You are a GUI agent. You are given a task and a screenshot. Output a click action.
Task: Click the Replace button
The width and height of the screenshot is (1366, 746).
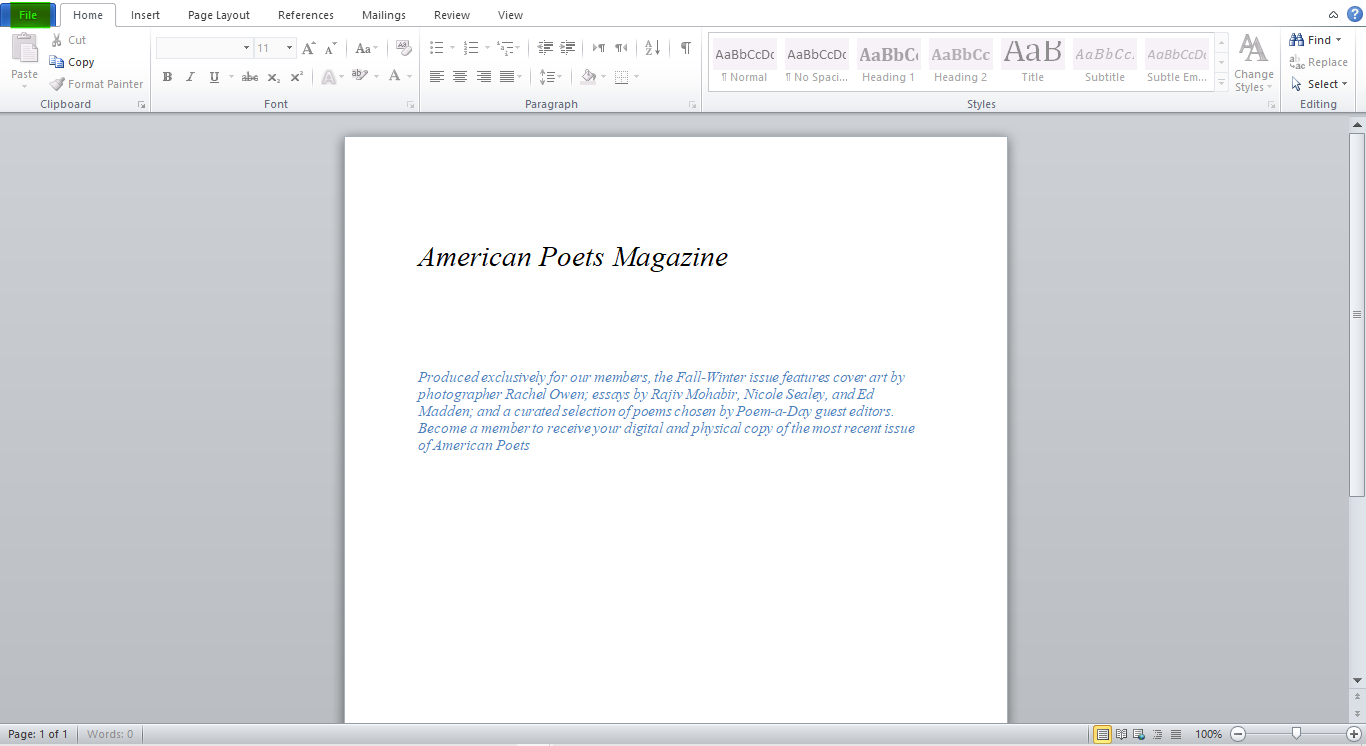click(1319, 62)
